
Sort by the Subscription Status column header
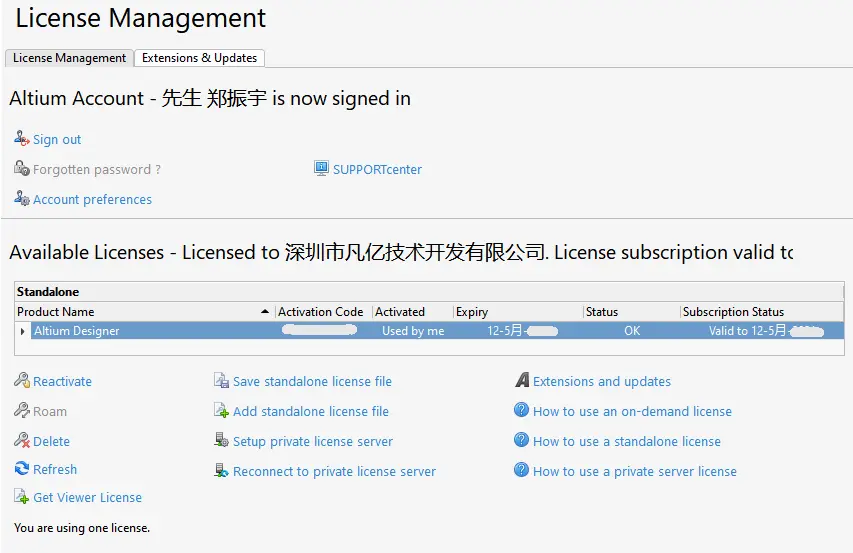click(x=762, y=312)
